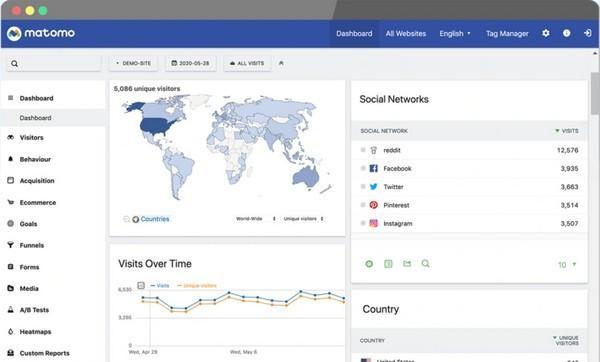Open the ALL VISITS segment selector

tap(247, 63)
